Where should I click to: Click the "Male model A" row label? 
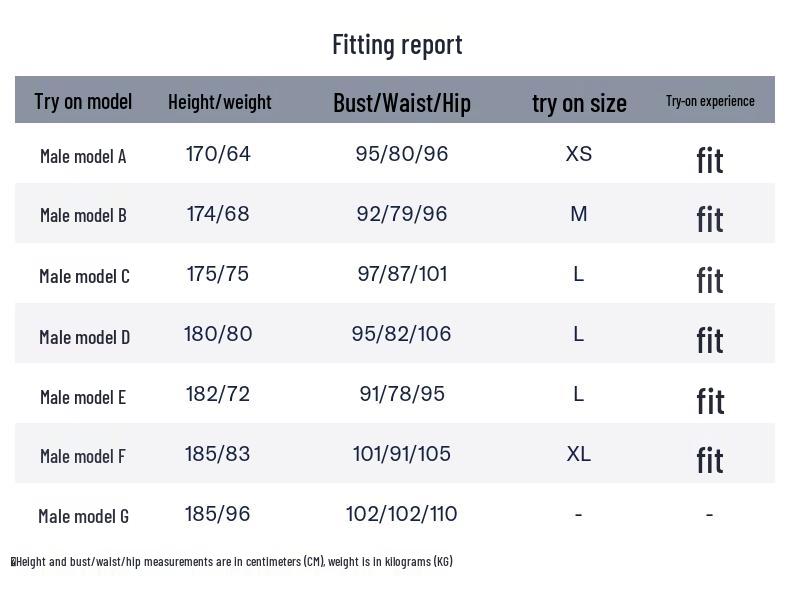point(83,156)
